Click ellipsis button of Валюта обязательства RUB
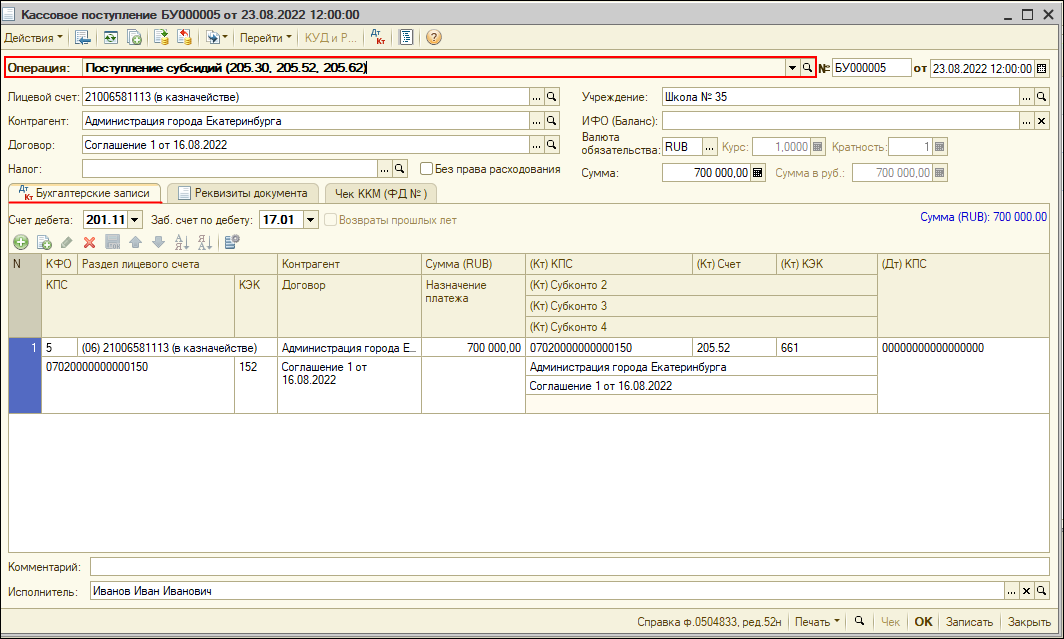 pyautogui.click(x=709, y=147)
